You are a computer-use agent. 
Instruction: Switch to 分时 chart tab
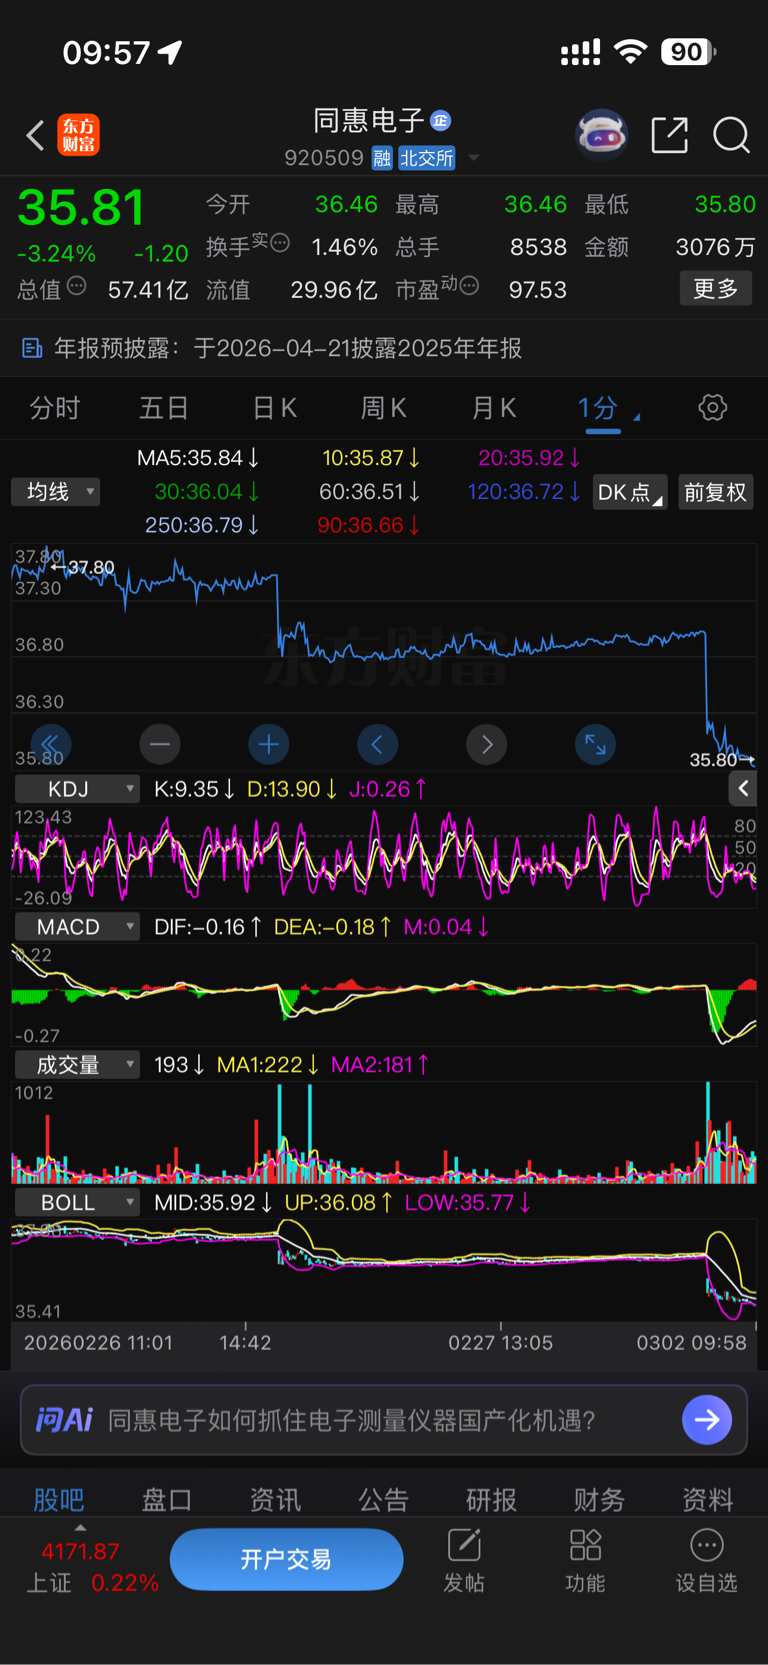(x=55, y=408)
